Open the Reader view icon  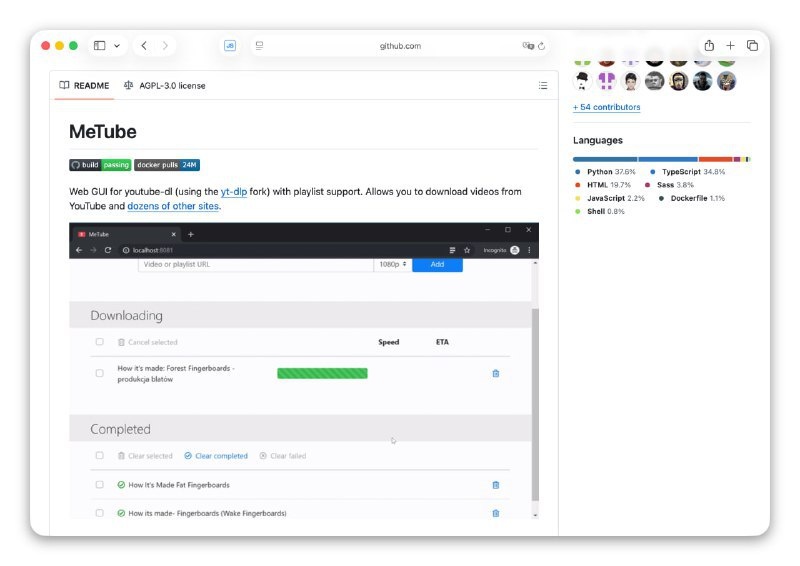click(x=259, y=46)
